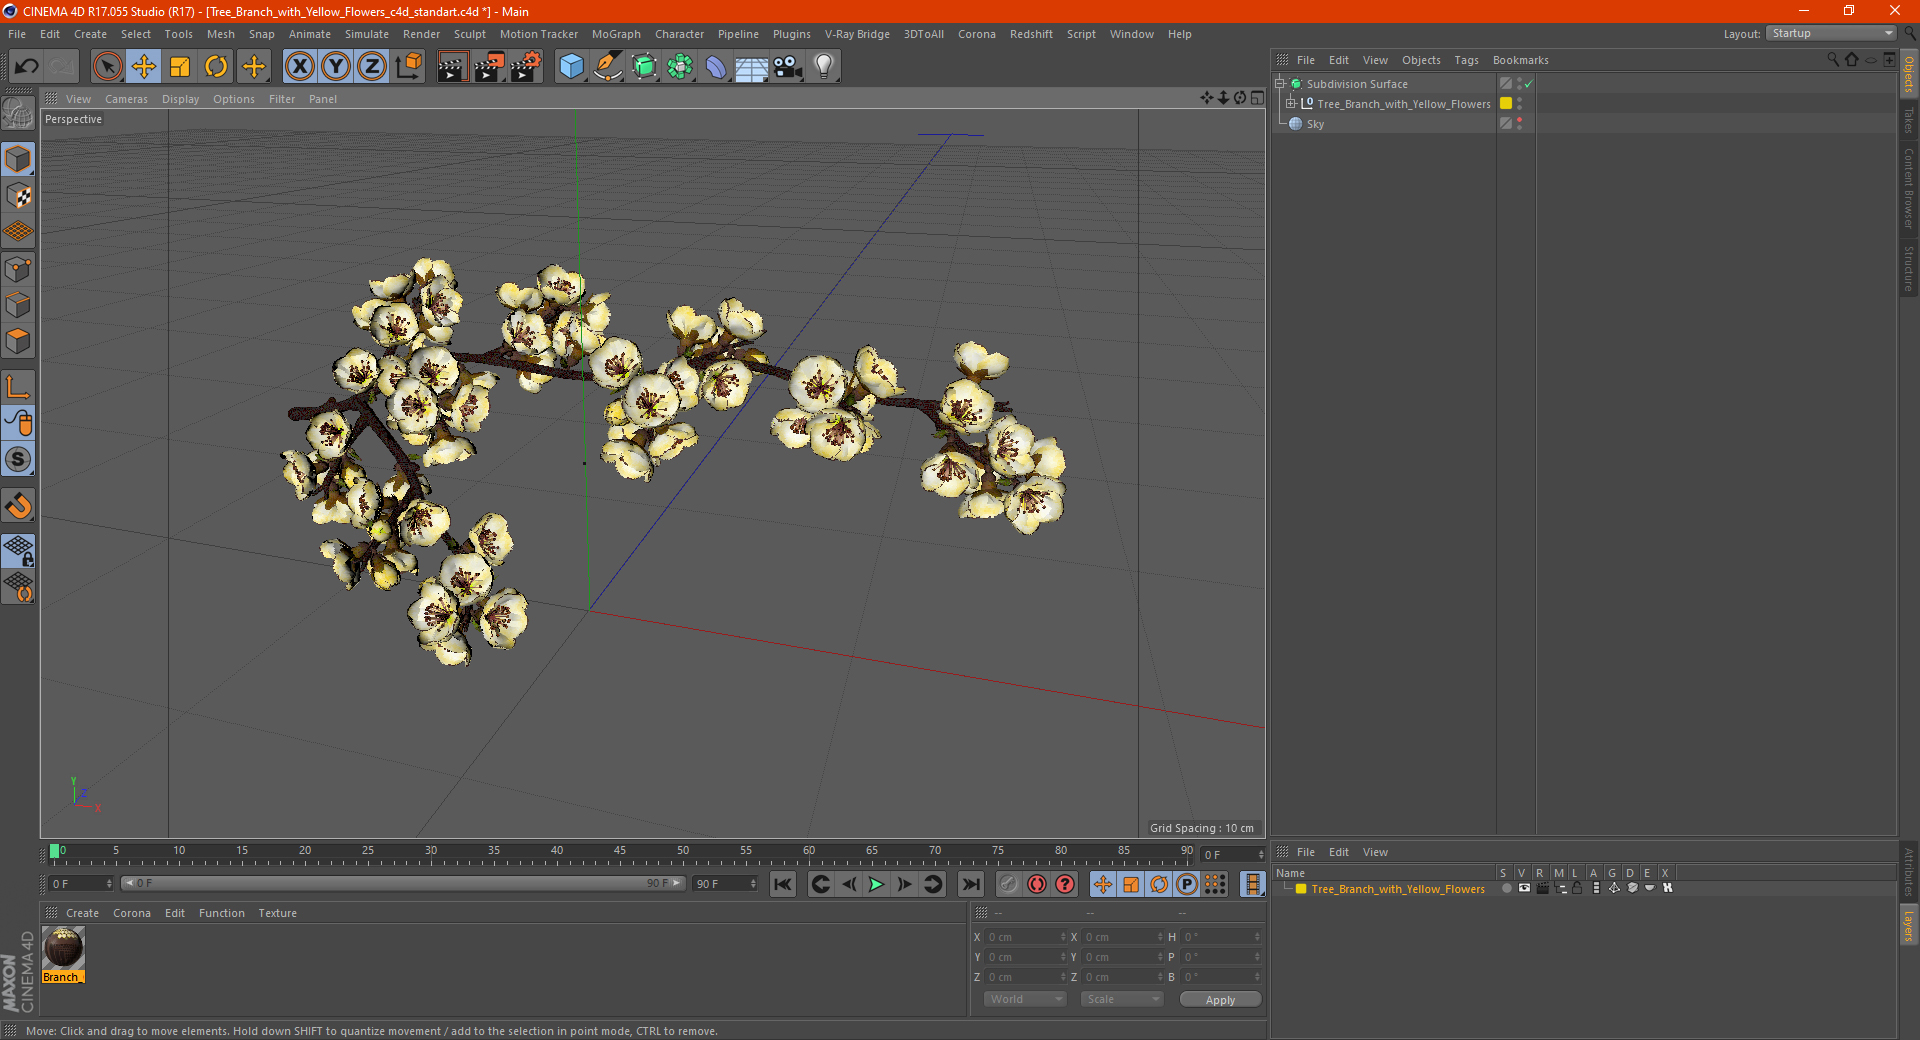Screen dimensions: 1920x1040
Task: Open the Layout Startup dropdown
Action: click(1831, 34)
